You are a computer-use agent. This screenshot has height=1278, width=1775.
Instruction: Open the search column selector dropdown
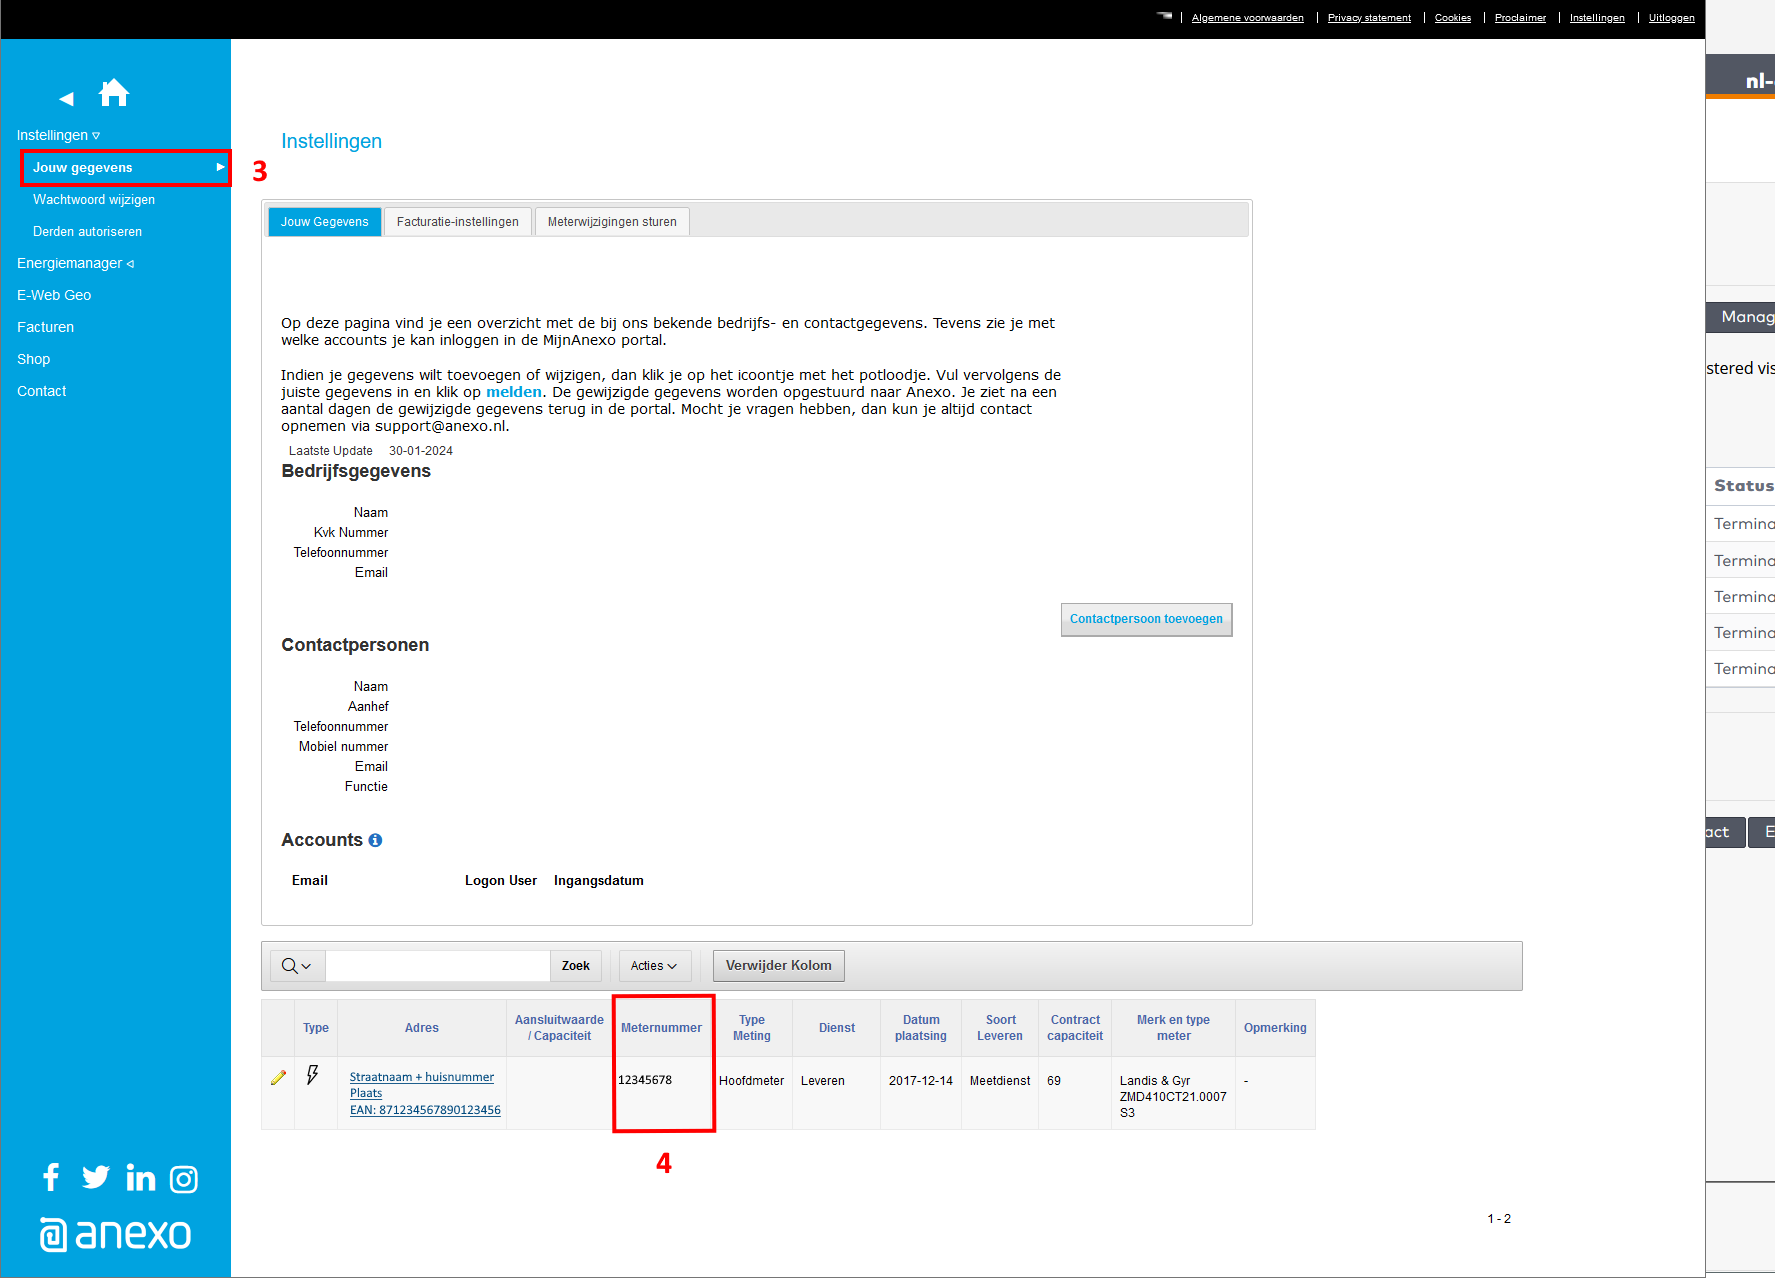(297, 966)
